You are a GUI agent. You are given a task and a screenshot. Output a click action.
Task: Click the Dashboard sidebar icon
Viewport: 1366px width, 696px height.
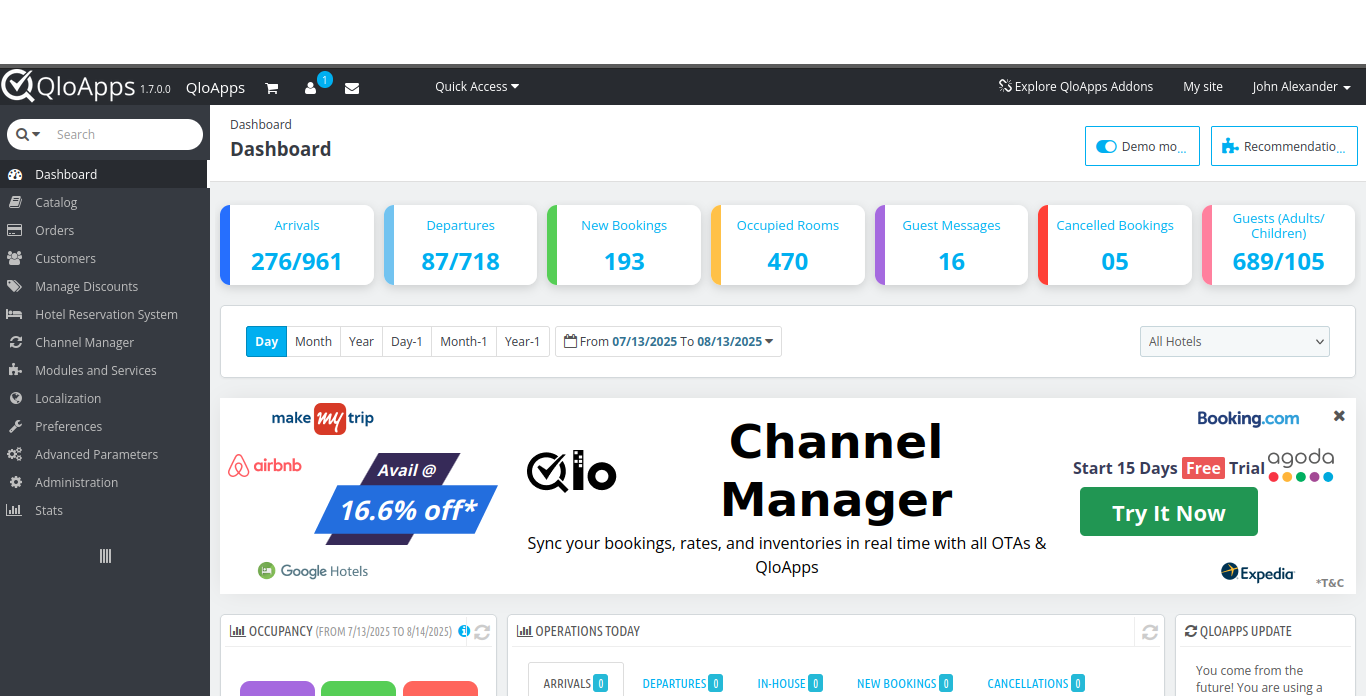14,174
